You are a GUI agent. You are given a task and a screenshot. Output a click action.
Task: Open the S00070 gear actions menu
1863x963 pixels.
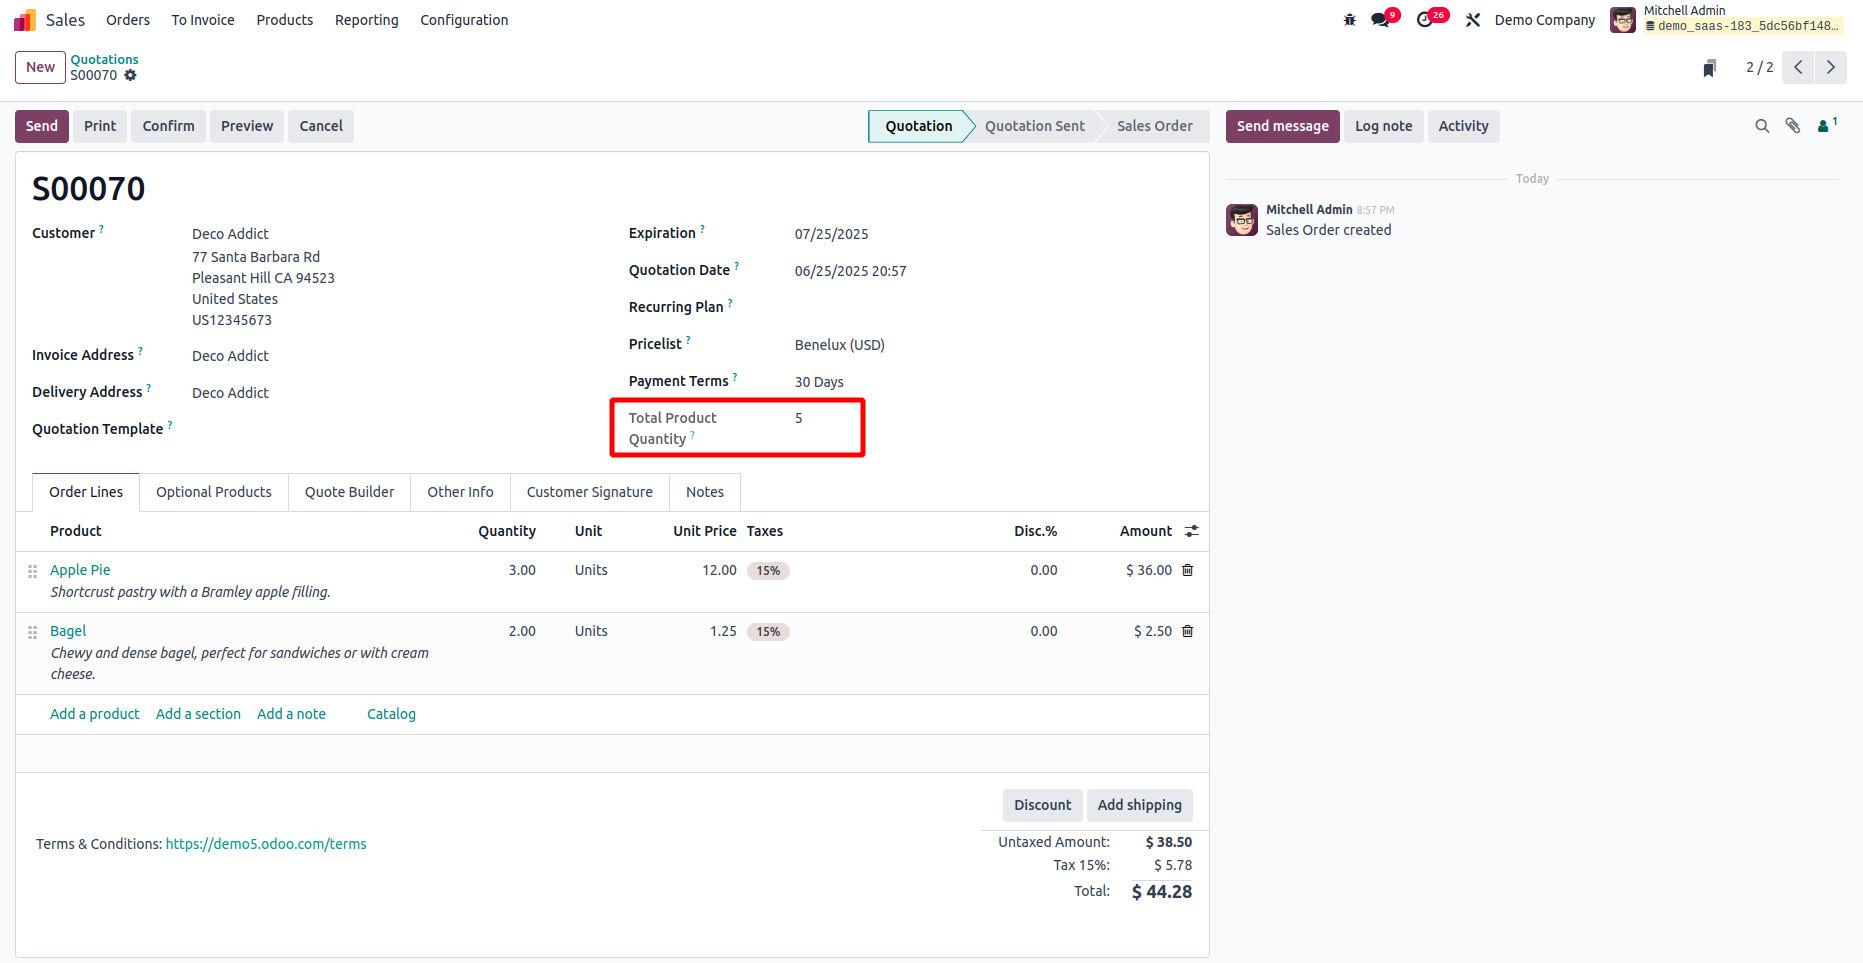point(130,75)
